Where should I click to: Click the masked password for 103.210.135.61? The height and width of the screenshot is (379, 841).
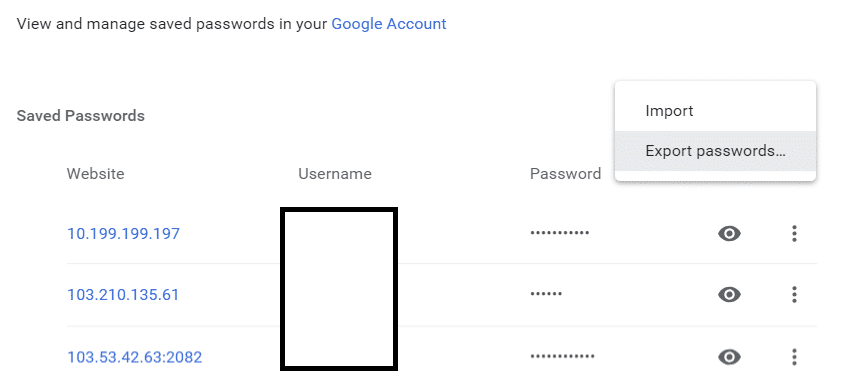pos(546,294)
